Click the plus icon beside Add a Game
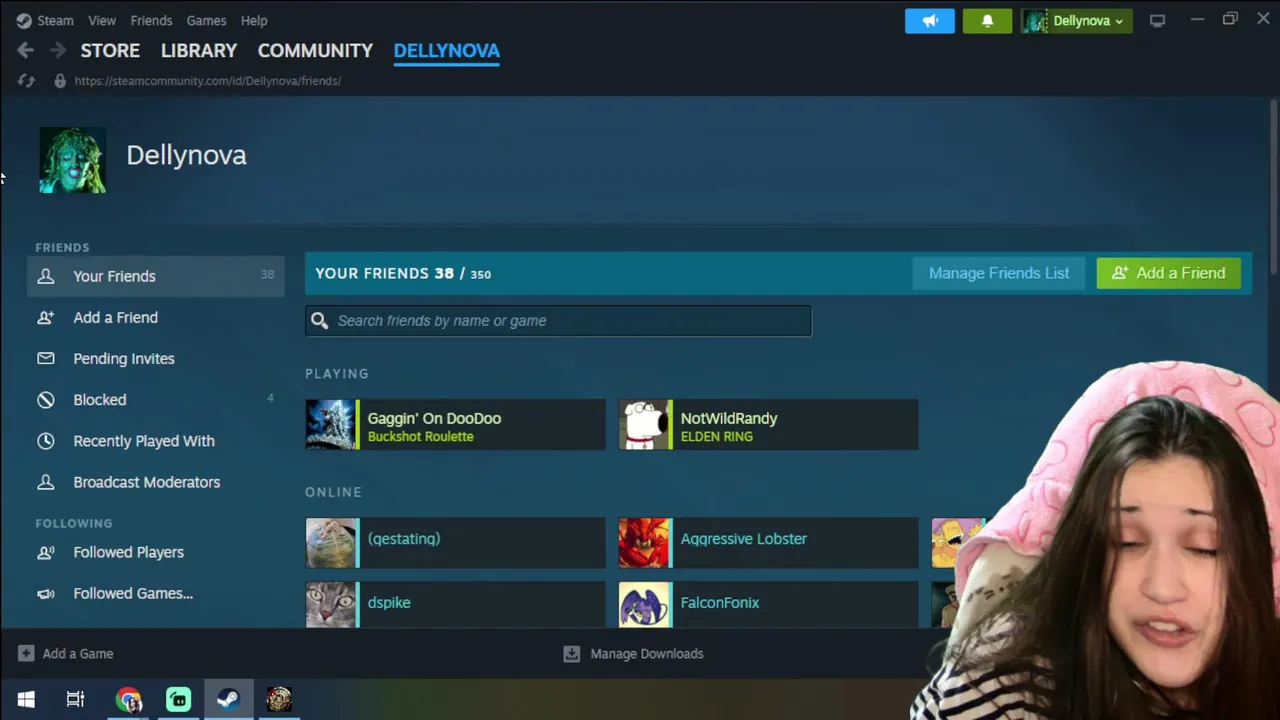 [26, 653]
